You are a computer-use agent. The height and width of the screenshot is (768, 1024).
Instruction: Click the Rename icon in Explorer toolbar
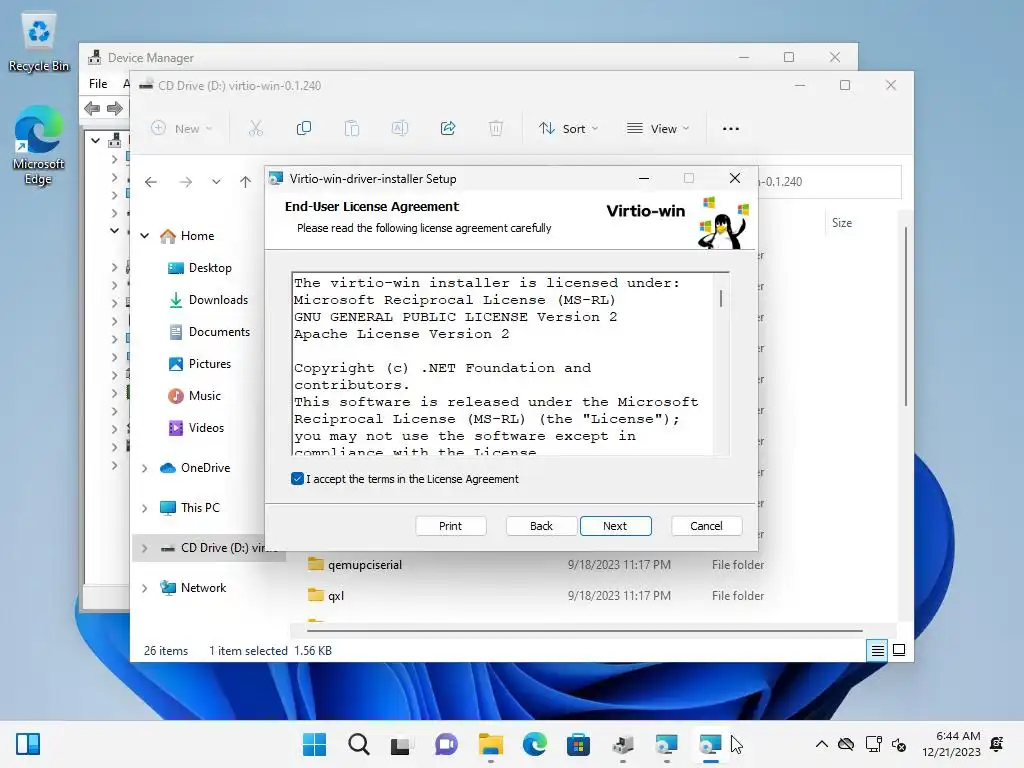pyautogui.click(x=400, y=129)
